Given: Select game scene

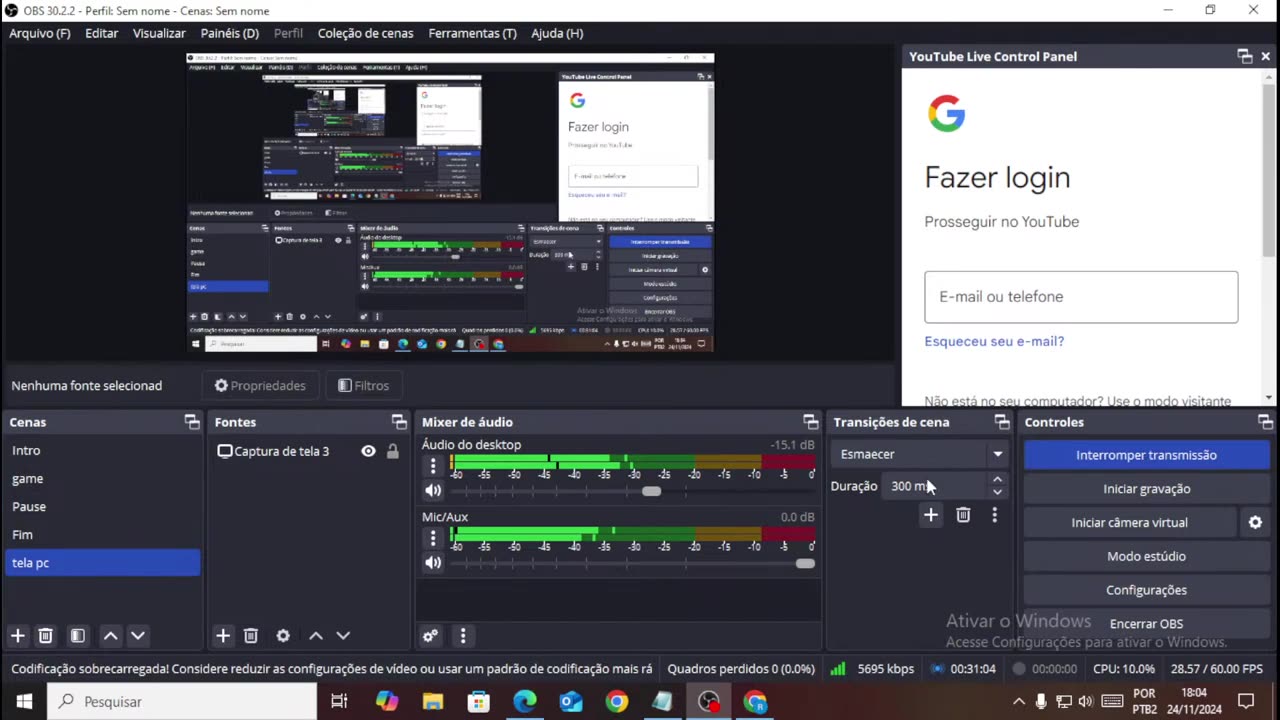Looking at the screenshot, I should click(102, 479).
